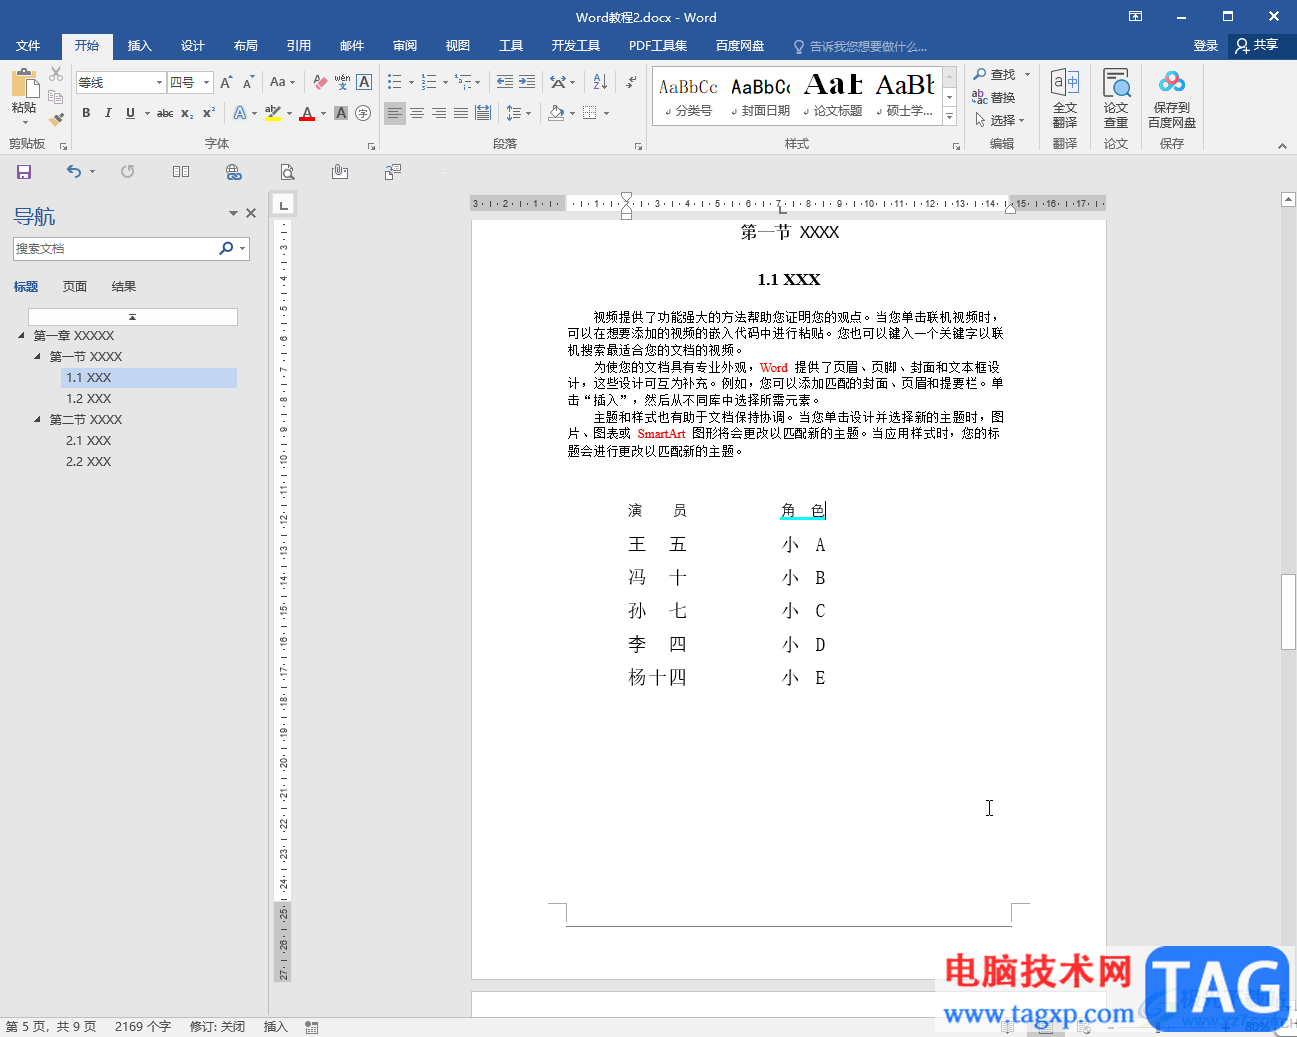Viewport: 1297px width, 1037px height.
Task: Decrease paragraph indent
Action: pos(505,82)
